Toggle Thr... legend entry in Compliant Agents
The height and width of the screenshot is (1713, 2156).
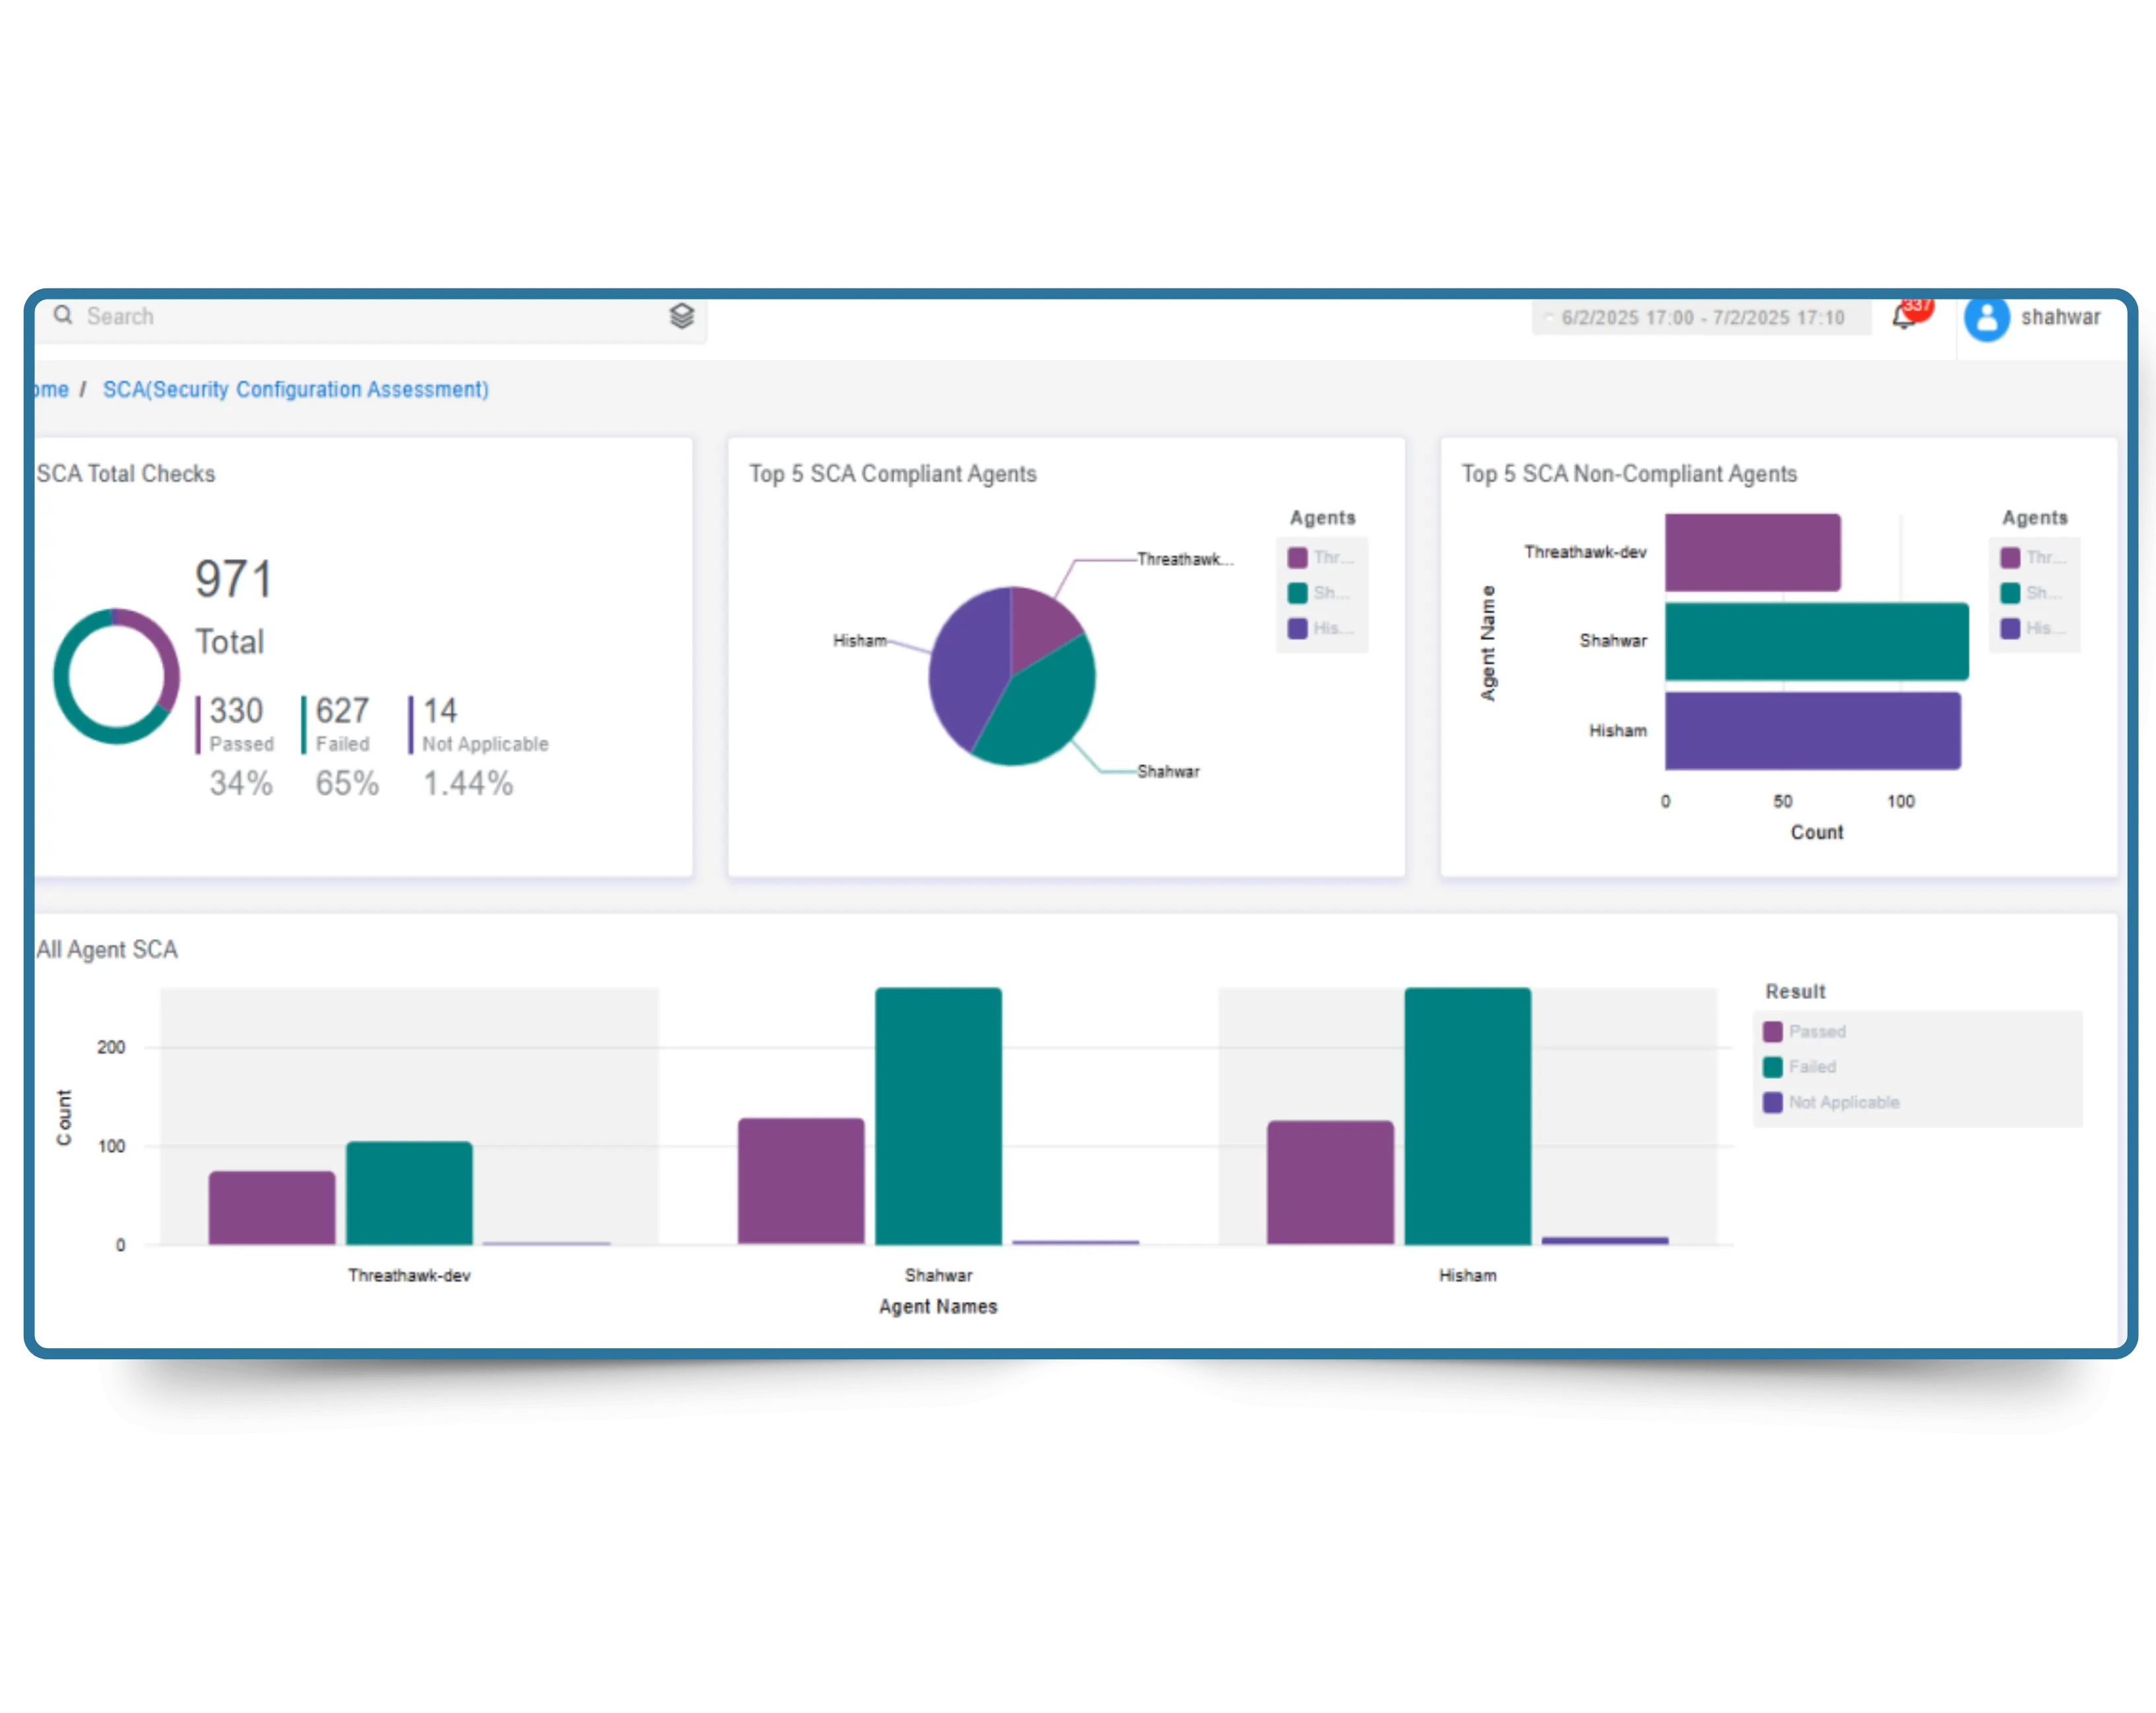pyautogui.click(x=1322, y=558)
